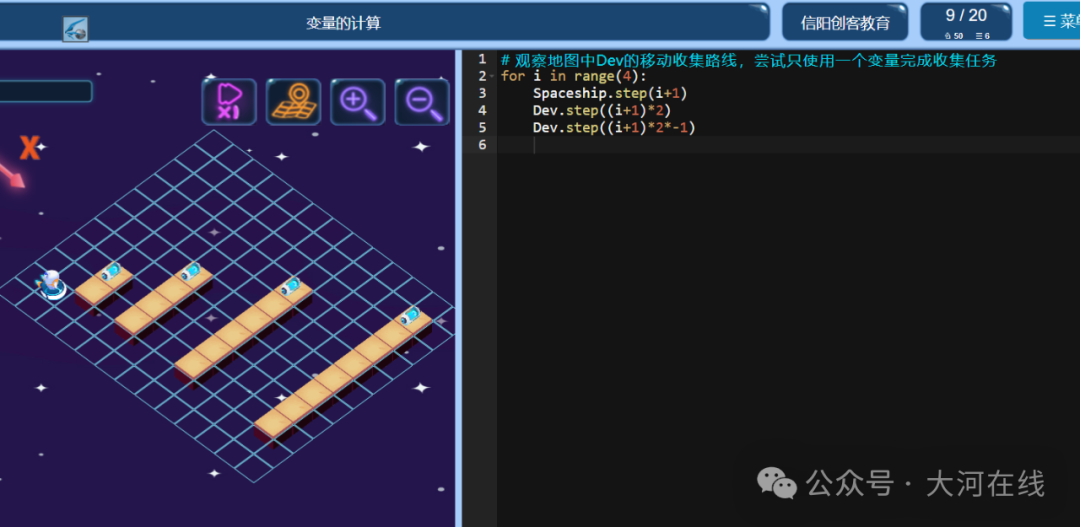Click the map location grid icon

293,102
